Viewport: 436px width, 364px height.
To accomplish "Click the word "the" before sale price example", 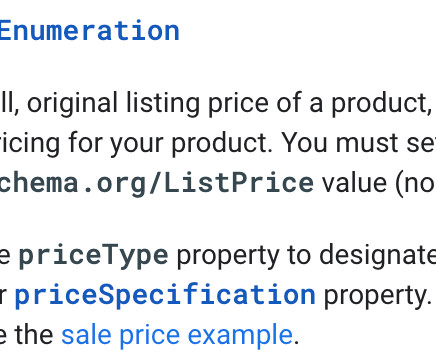I will click(34, 335).
